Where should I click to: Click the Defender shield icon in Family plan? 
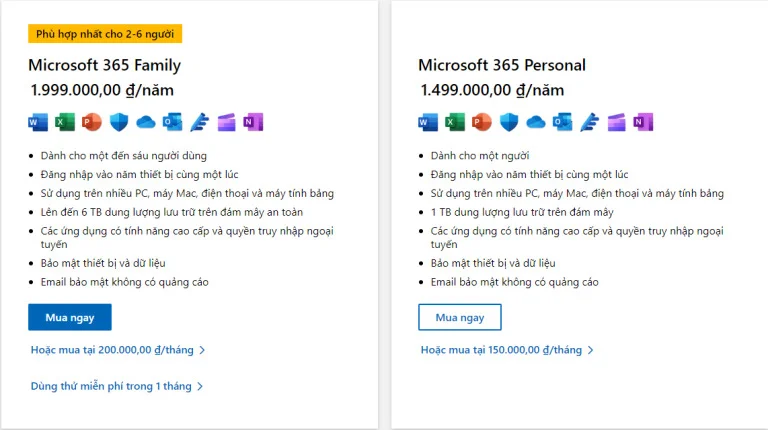[119, 122]
